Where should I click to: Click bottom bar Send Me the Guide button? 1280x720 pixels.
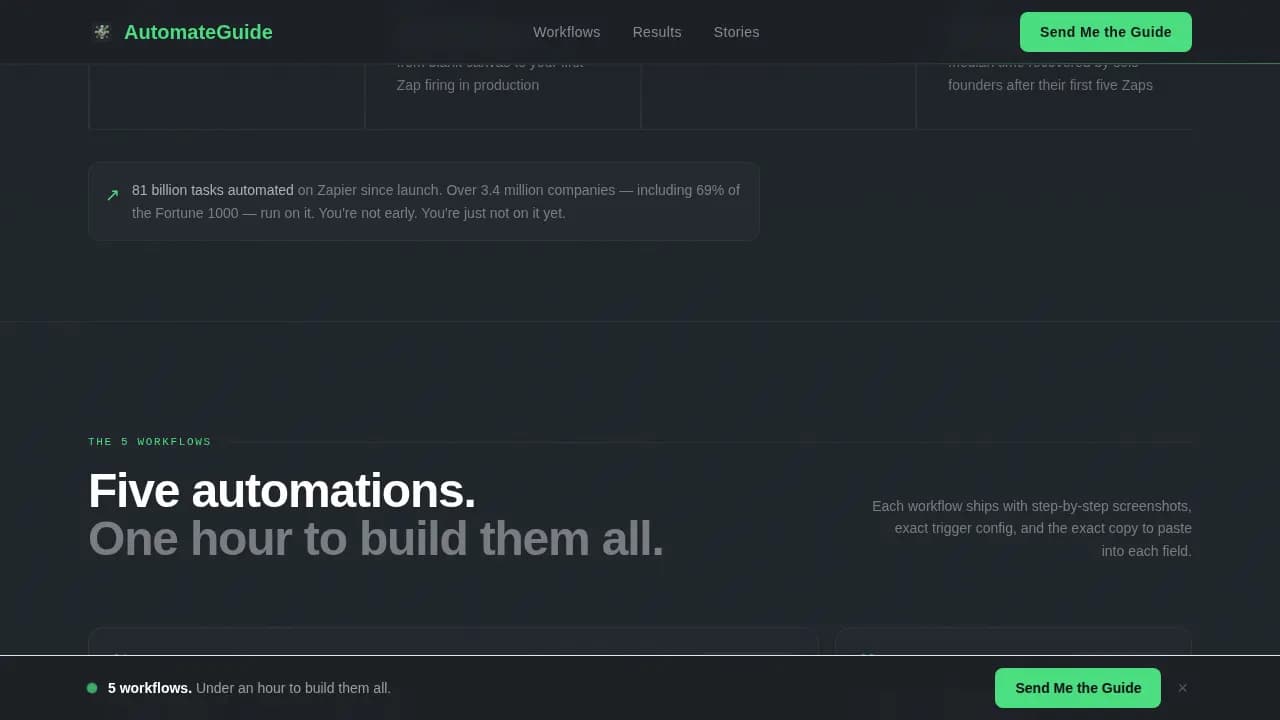1078,688
